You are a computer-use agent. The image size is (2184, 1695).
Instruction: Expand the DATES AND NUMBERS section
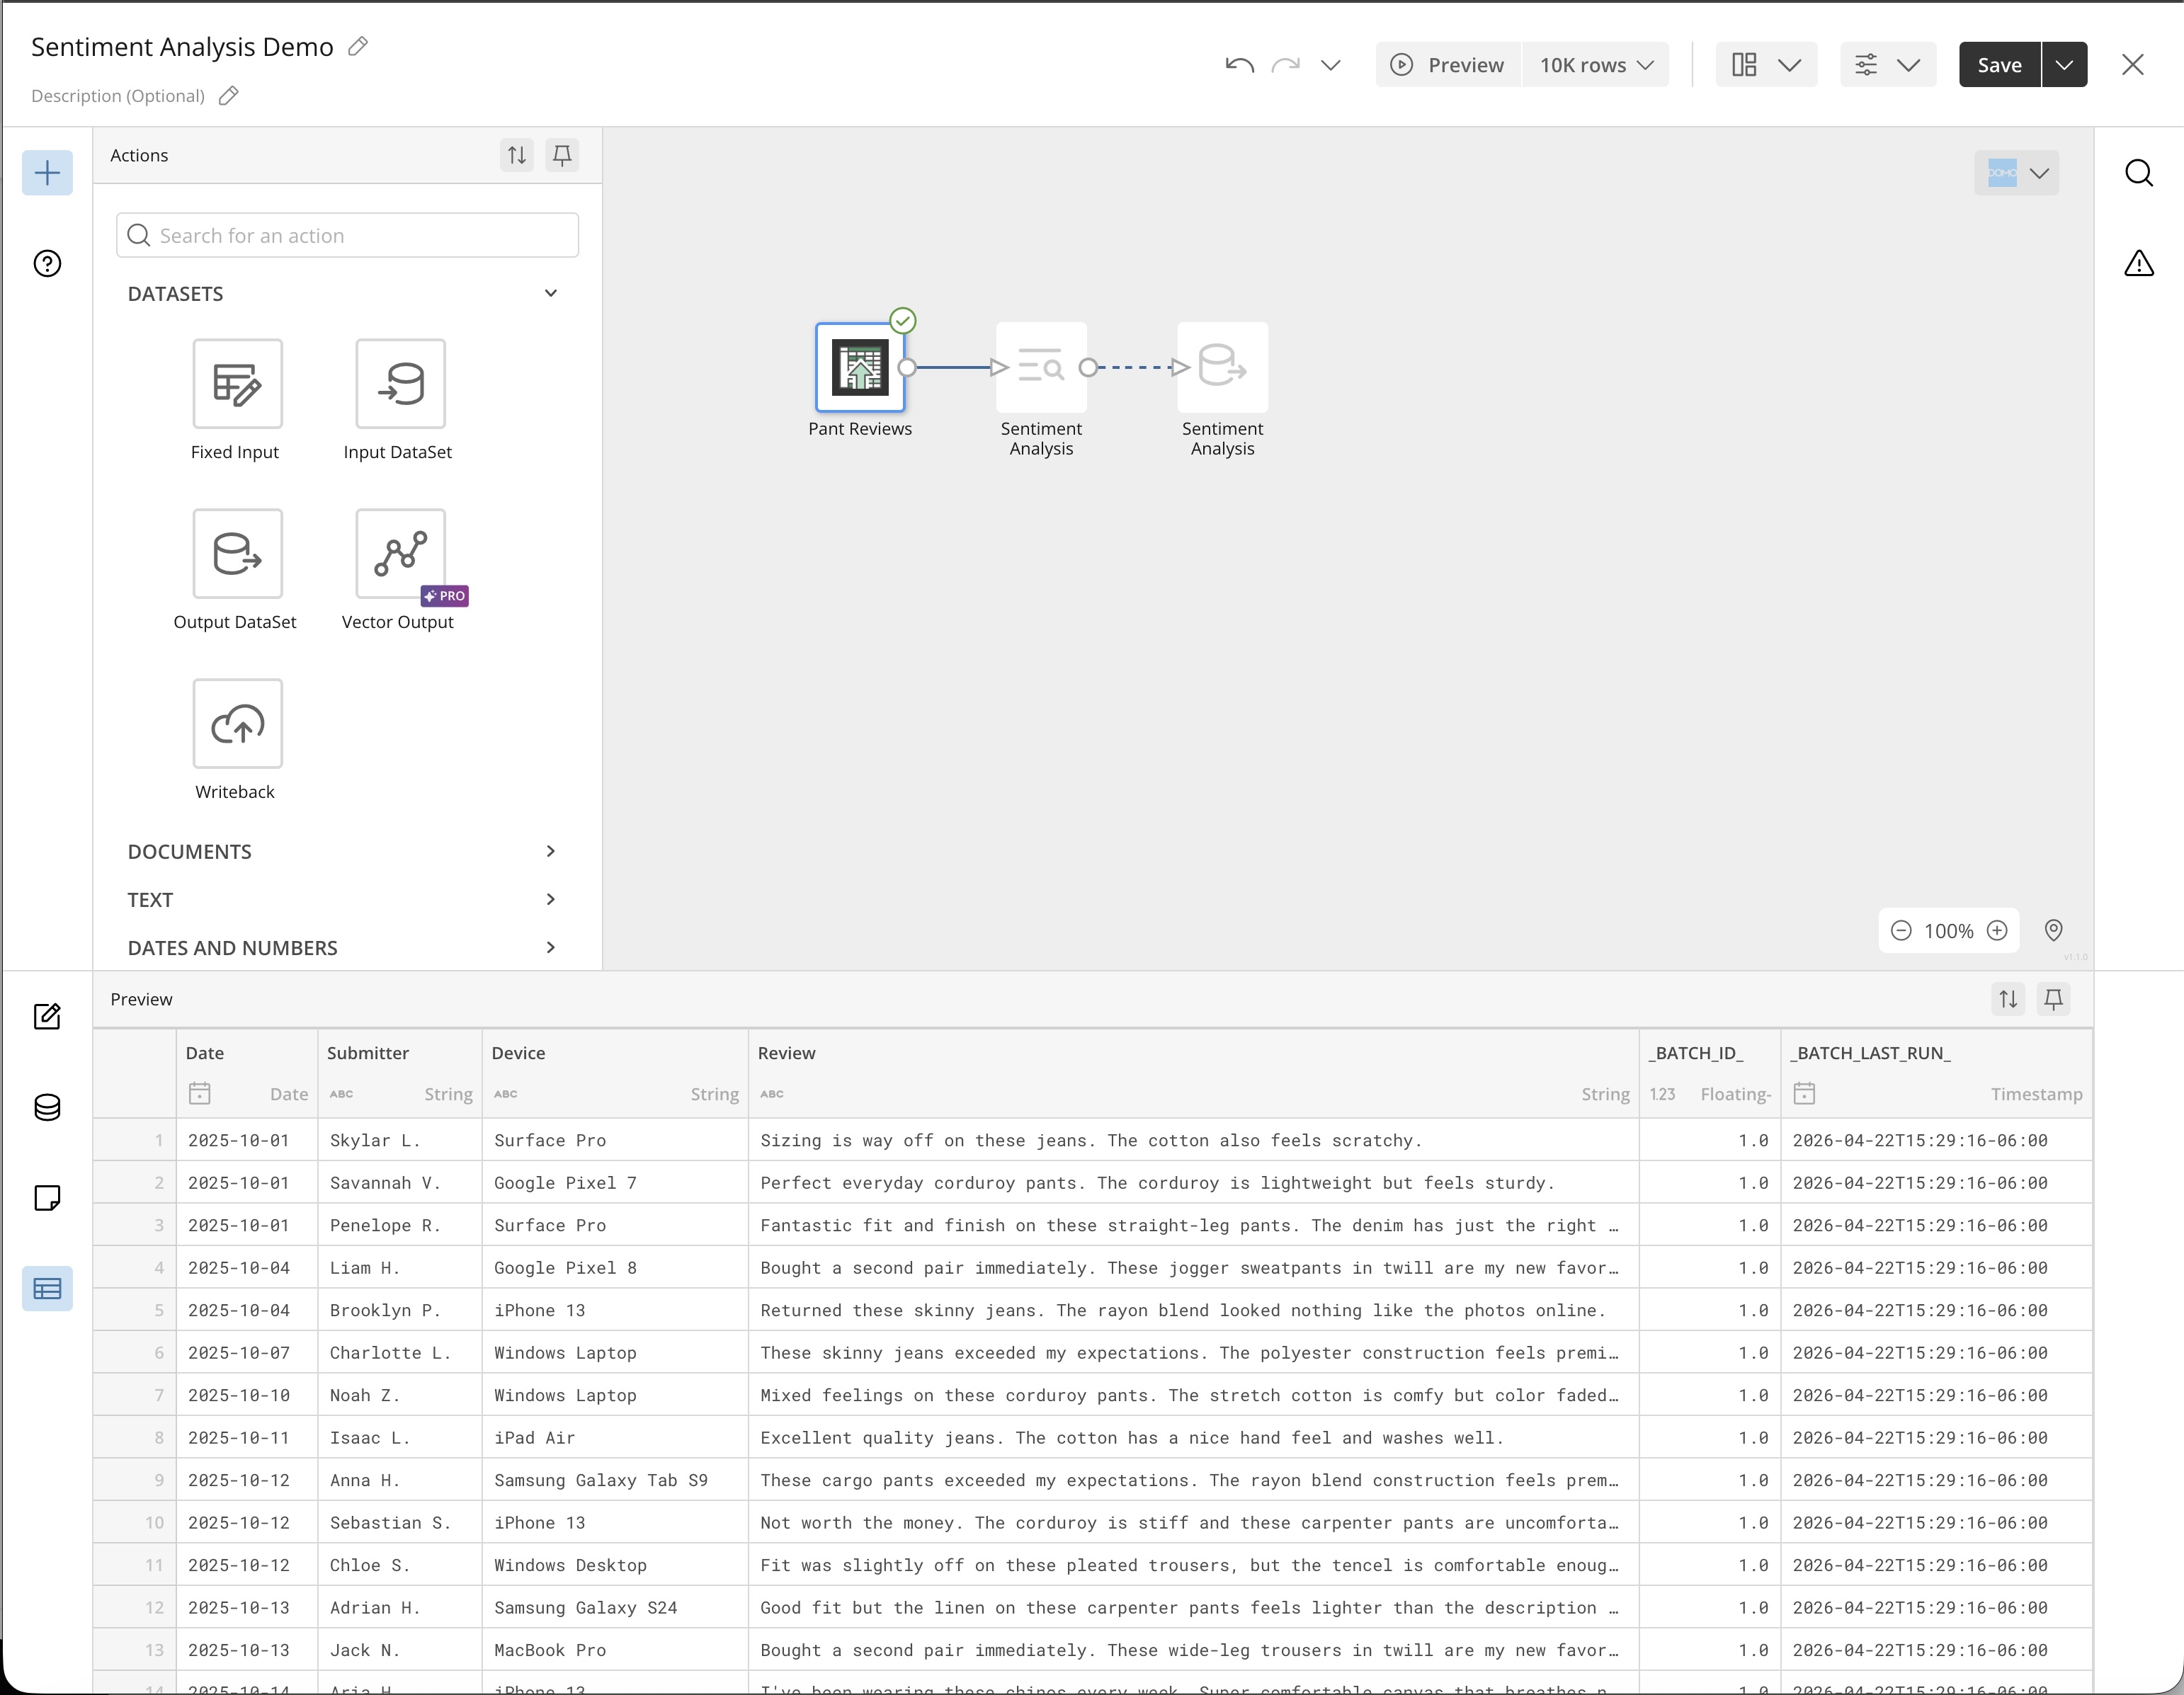click(x=341, y=947)
